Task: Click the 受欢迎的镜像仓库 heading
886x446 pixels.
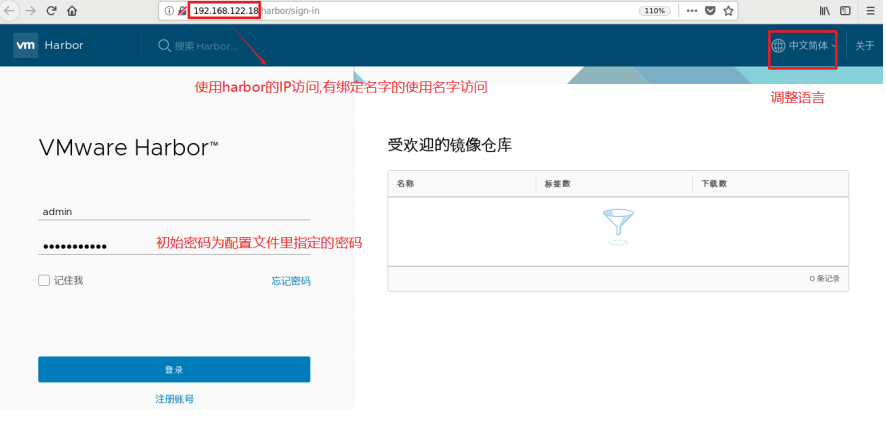Action: tap(450, 145)
